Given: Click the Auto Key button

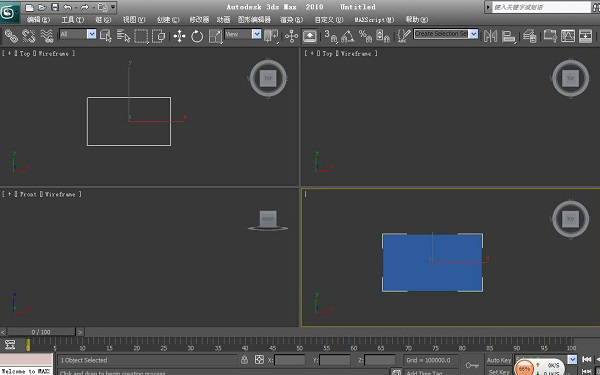Looking at the screenshot, I should [x=499, y=360].
